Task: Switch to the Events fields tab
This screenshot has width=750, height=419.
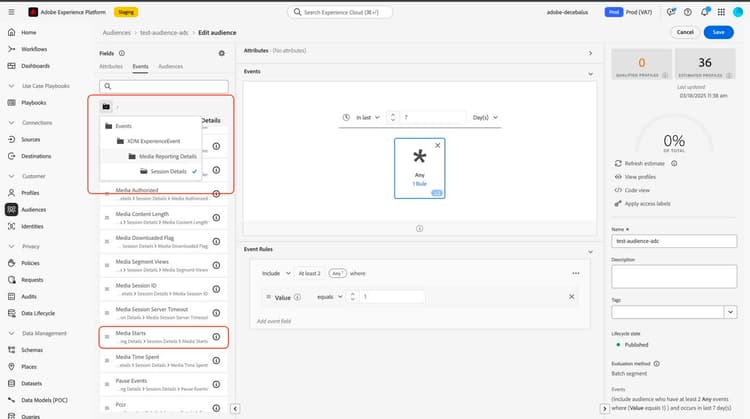Action: pyautogui.click(x=140, y=66)
